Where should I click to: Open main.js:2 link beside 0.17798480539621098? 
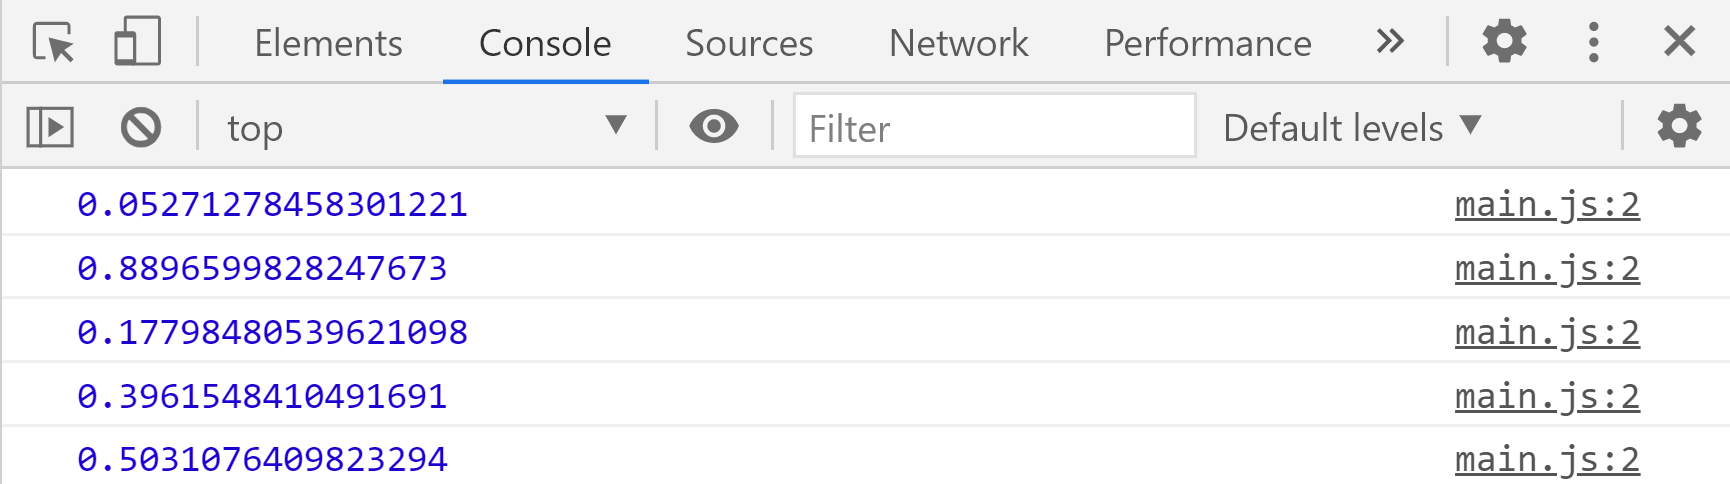point(1546,332)
